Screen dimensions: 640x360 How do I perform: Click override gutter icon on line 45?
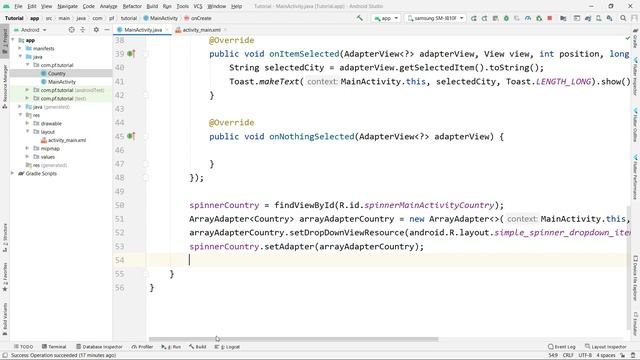coord(131,136)
